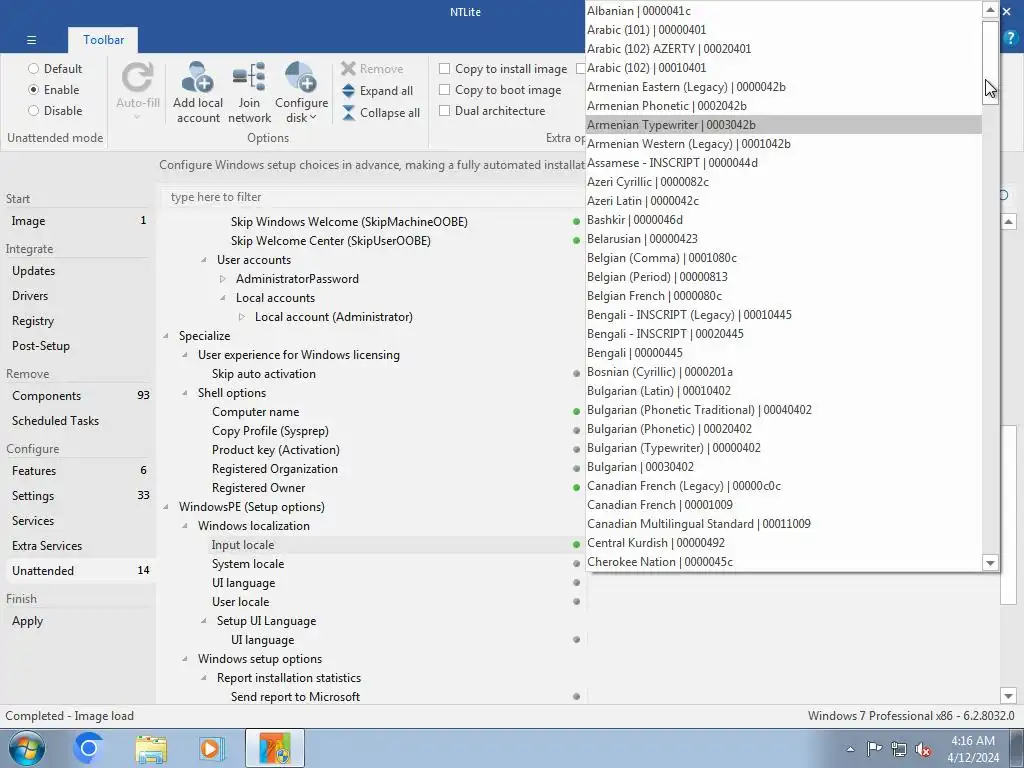Collapse WindowsPE (Setup options) section
This screenshot has width=1024, height=768.
[x=166, y=507]
